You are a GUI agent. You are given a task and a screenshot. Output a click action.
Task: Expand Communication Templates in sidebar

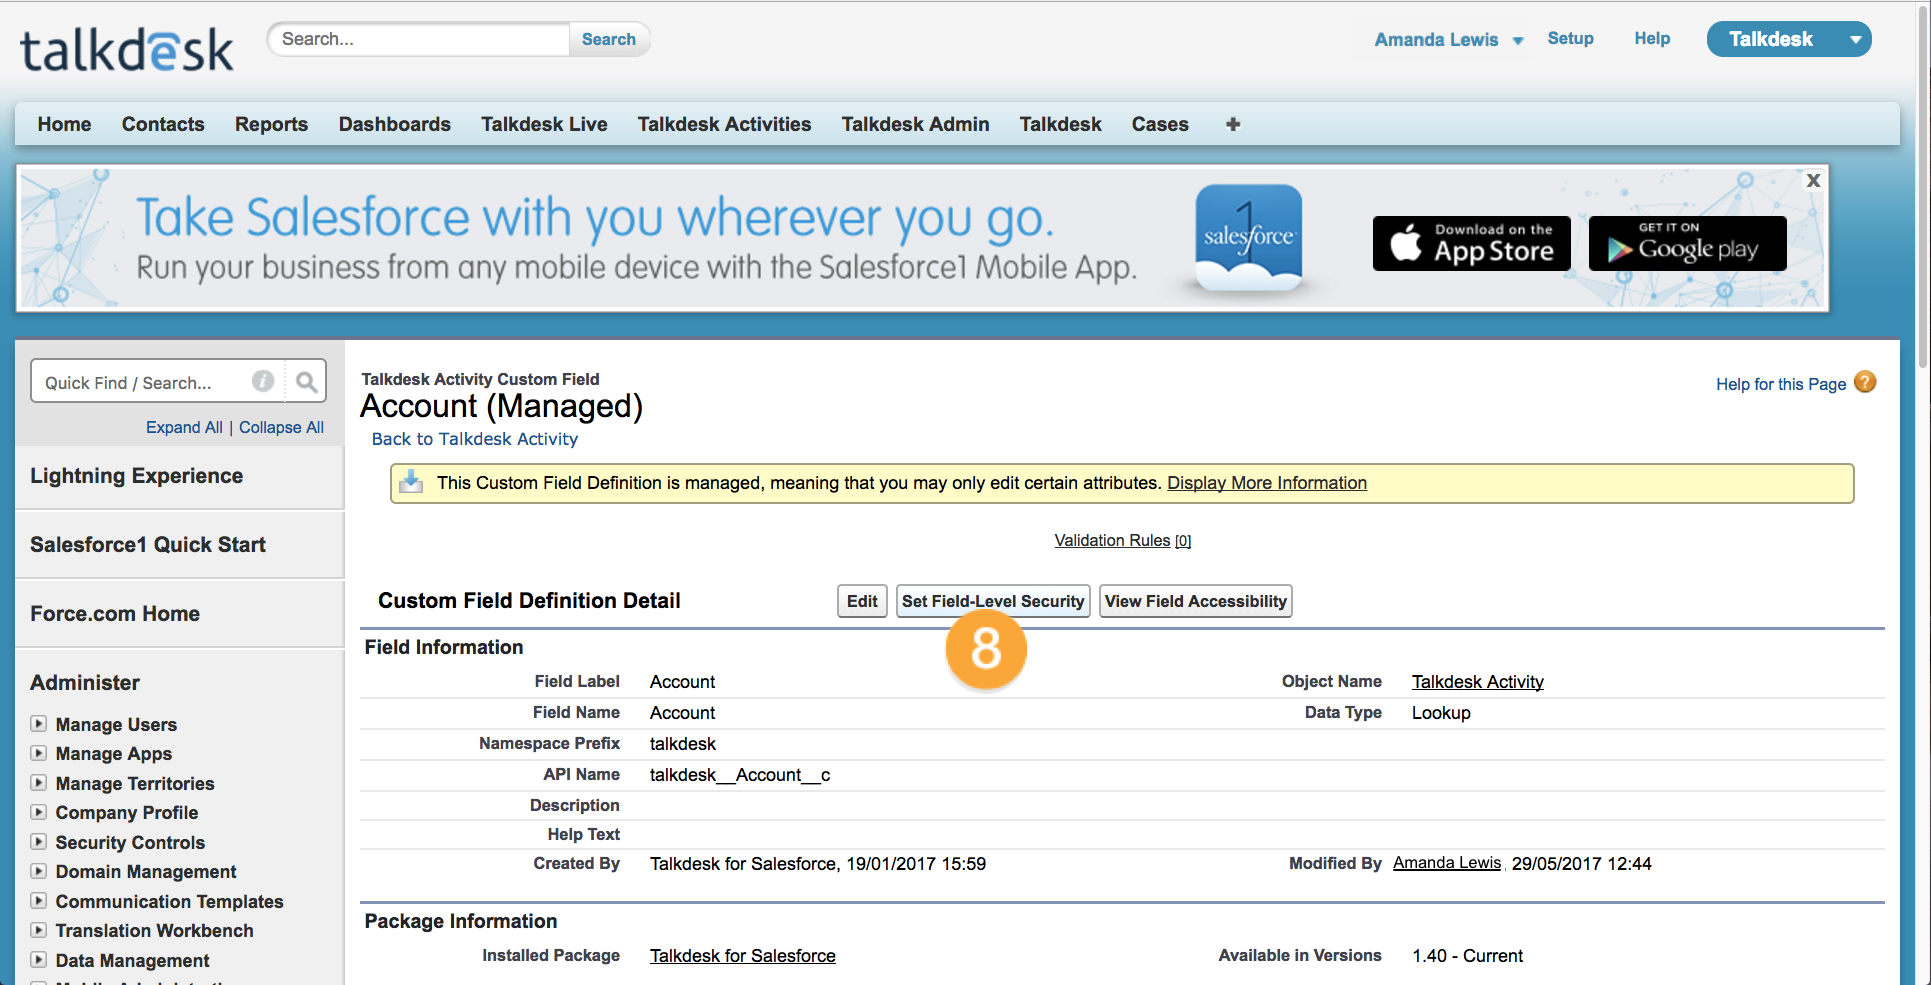click(x=38, y=900)
